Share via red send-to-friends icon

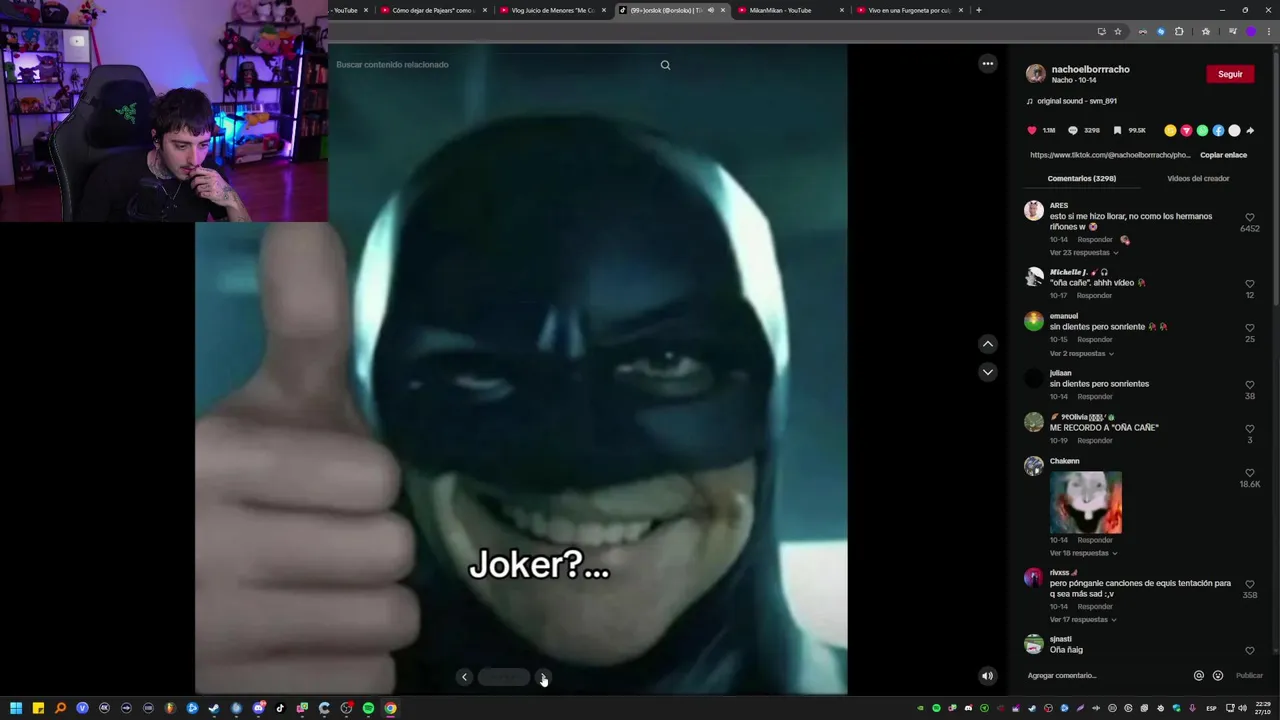click(x=1186, y=130)
